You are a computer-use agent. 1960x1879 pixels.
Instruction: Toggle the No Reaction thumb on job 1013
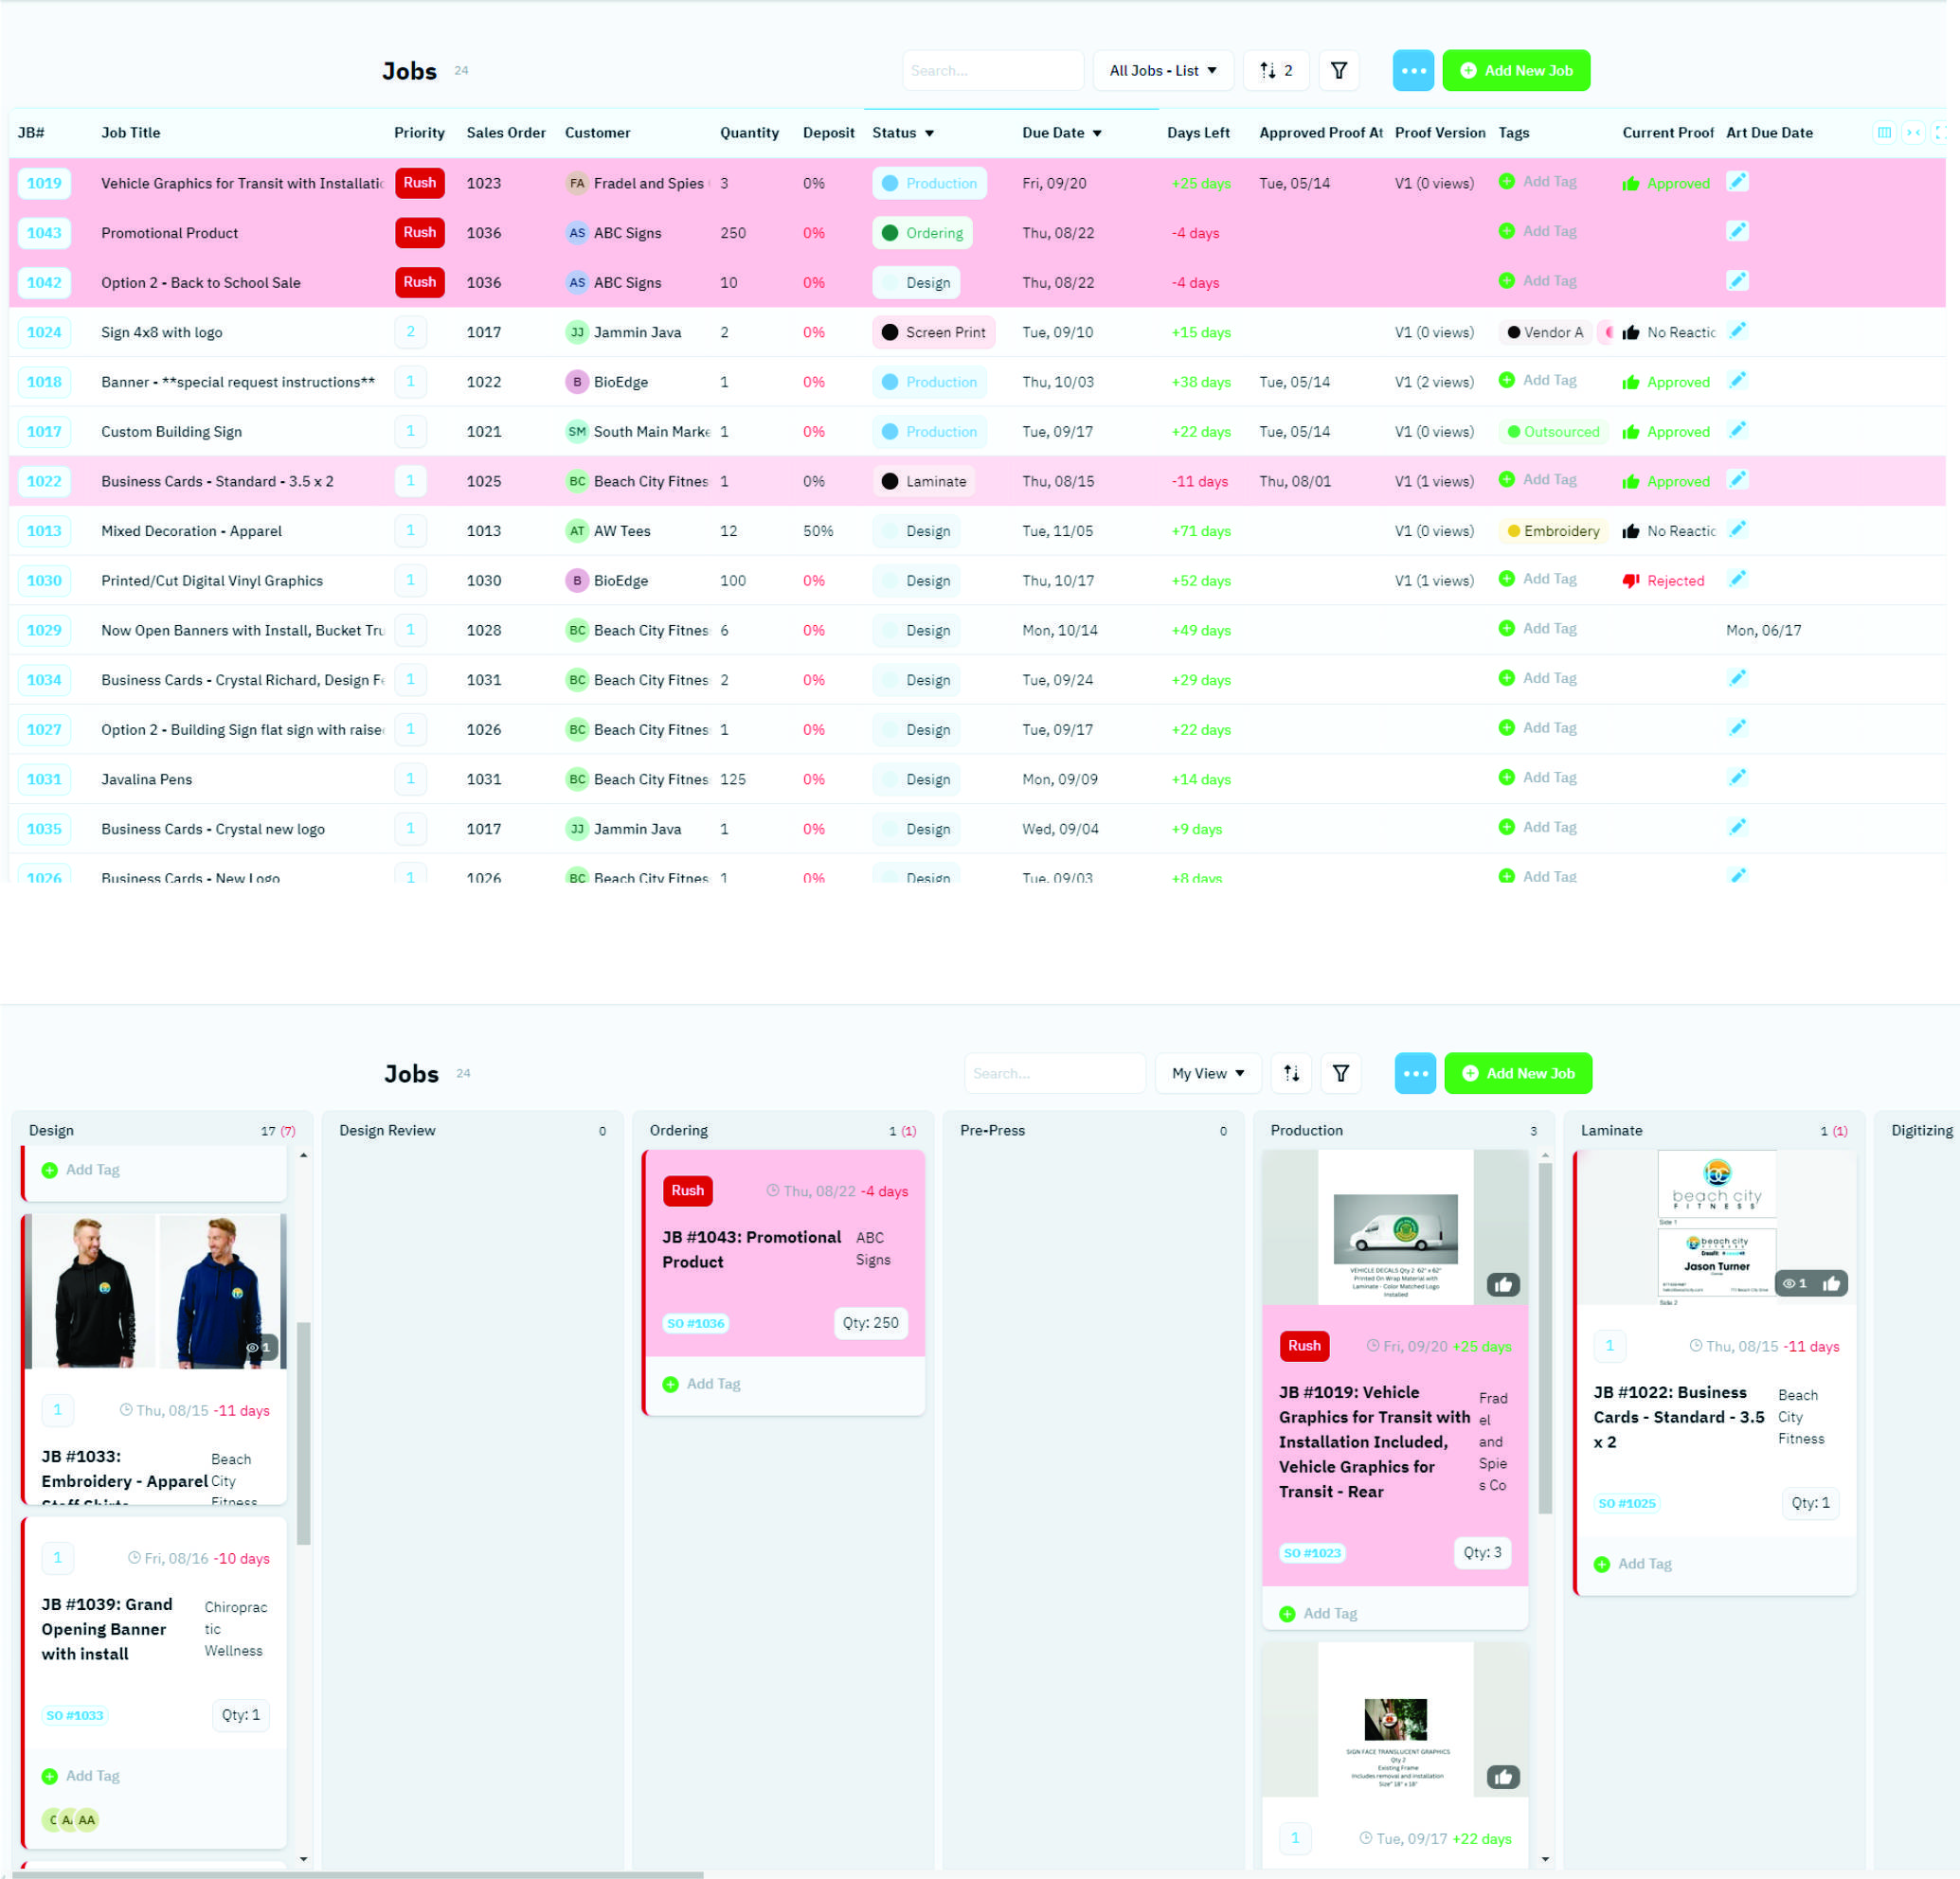pyautogui.click(x=1632, y=530)
